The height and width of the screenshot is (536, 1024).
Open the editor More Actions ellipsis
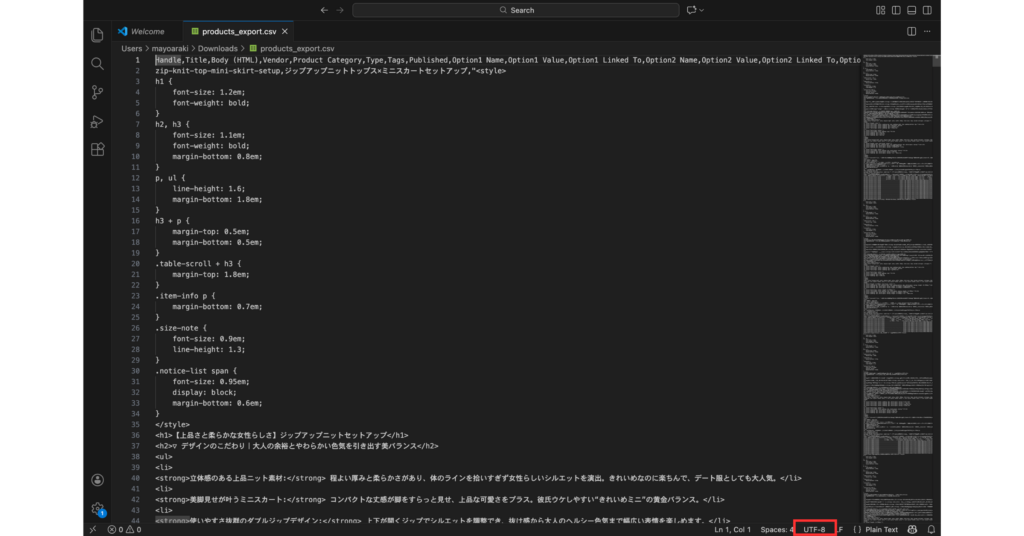click(x=927, y=31)
